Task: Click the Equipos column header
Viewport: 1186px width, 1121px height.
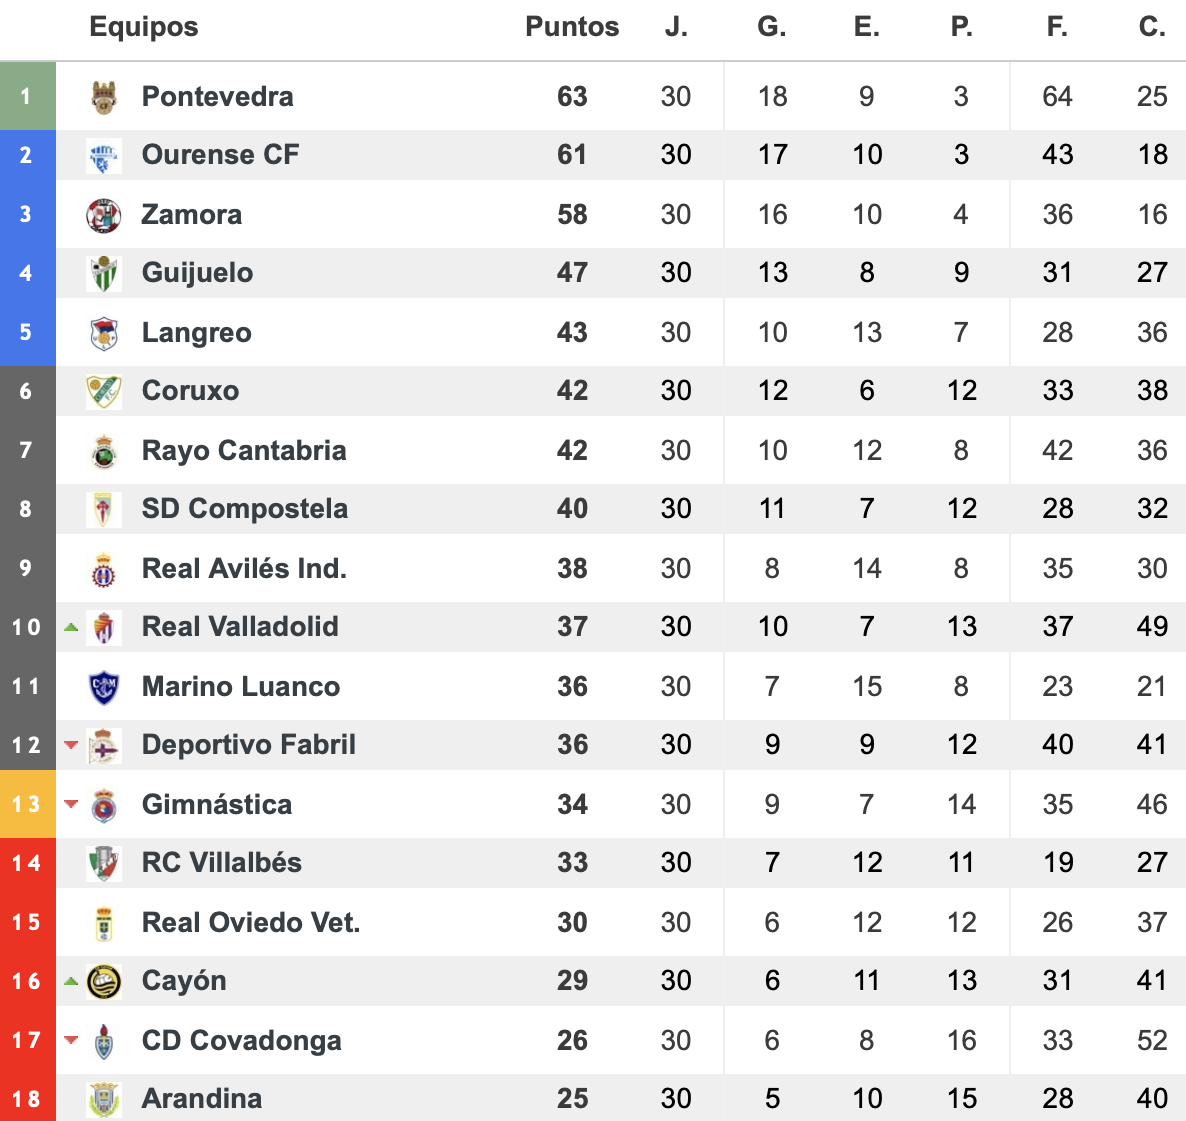Action: 144,26
